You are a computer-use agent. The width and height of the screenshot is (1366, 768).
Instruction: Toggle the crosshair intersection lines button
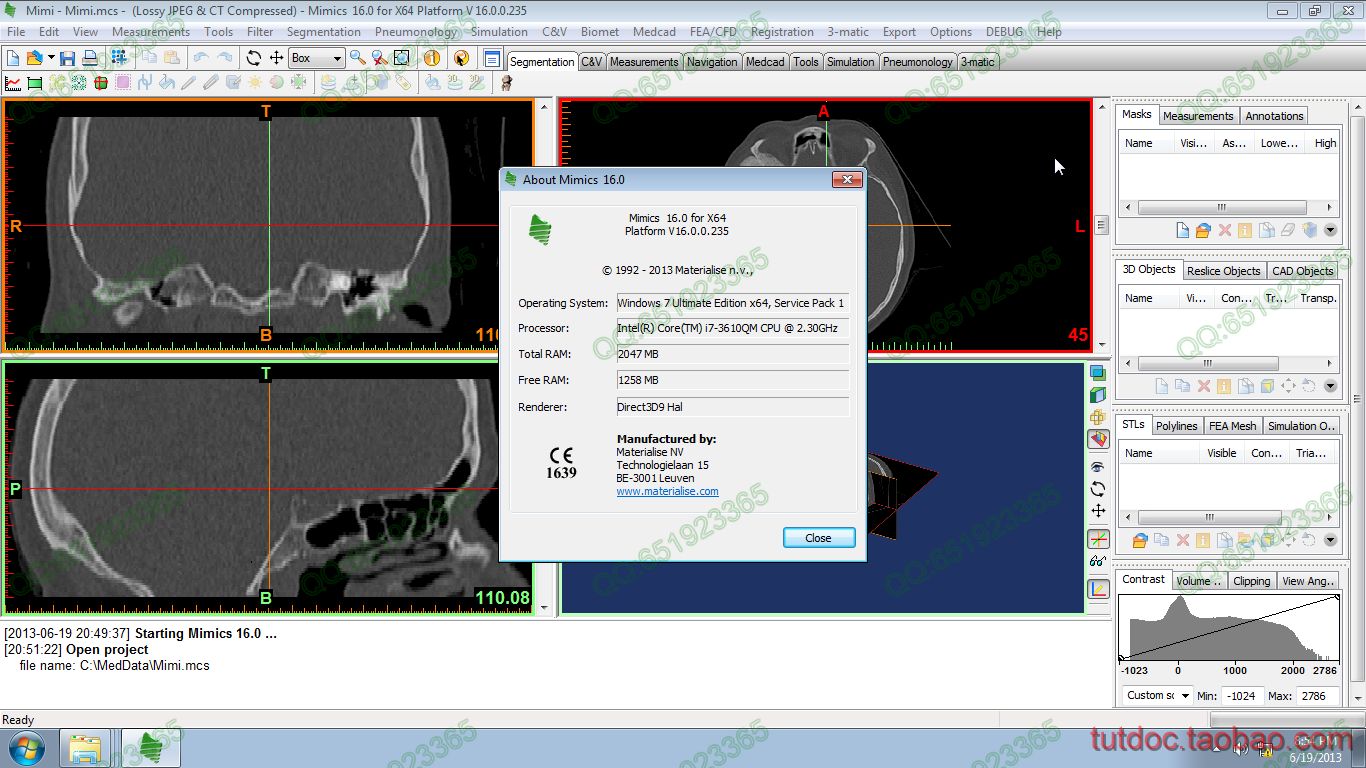point(1098,539)
